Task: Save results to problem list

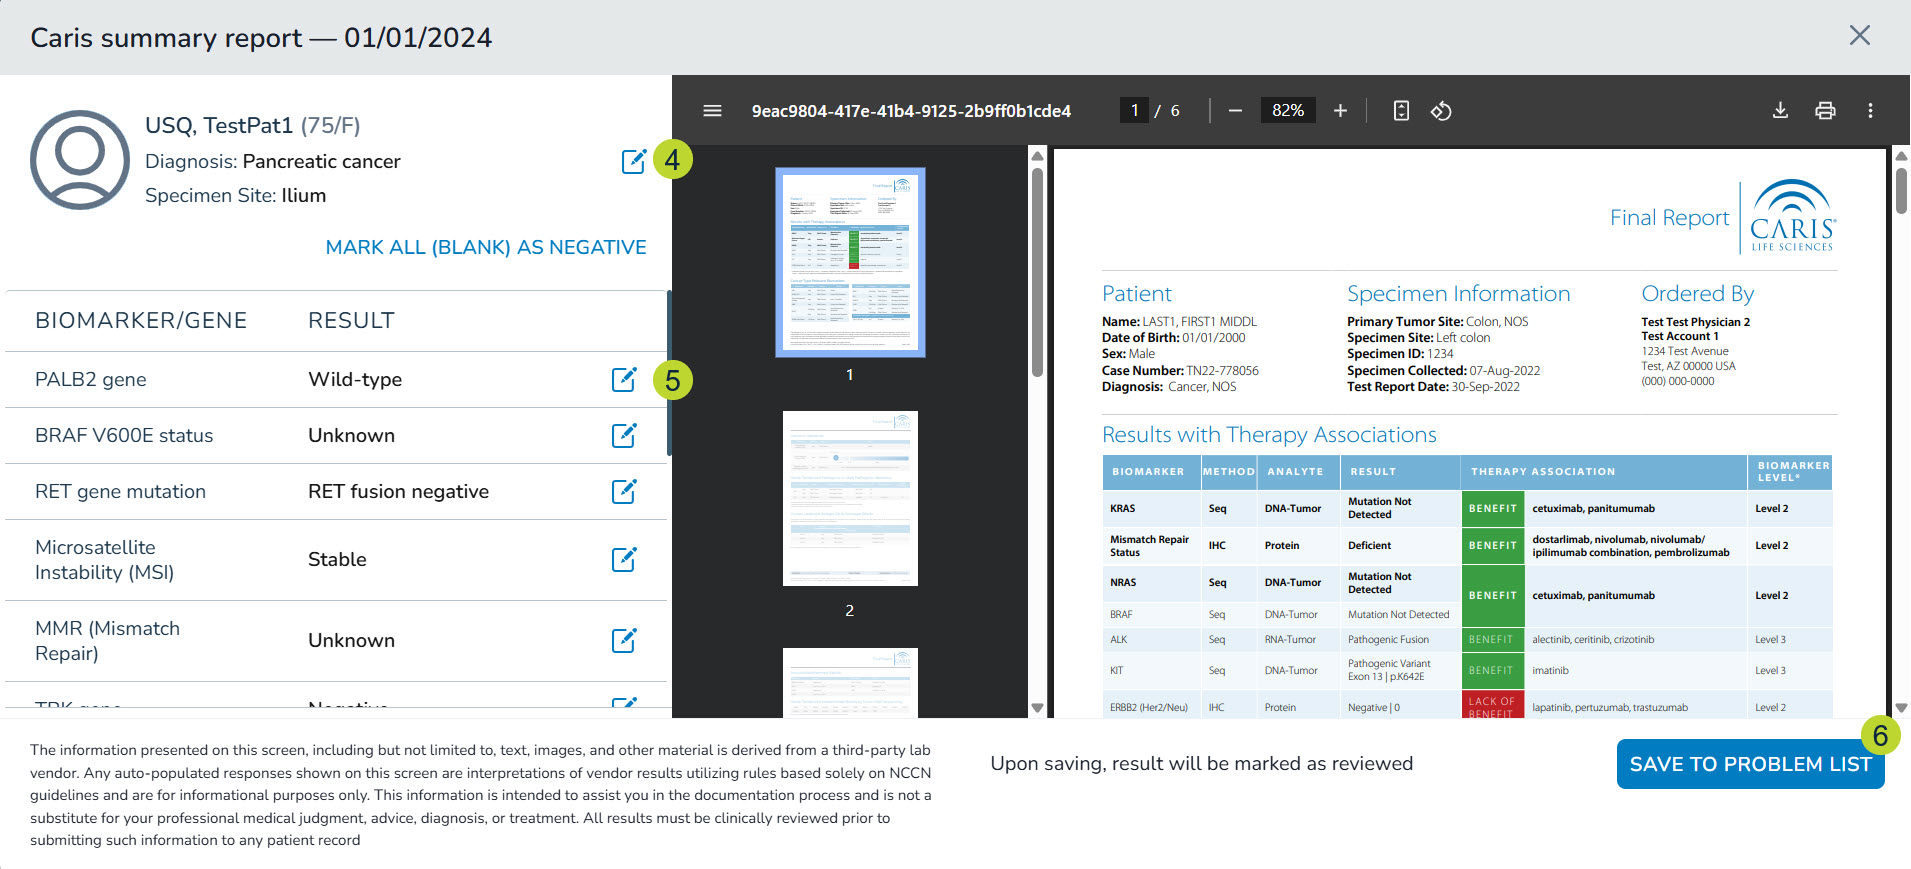Action: [1750, 764]
